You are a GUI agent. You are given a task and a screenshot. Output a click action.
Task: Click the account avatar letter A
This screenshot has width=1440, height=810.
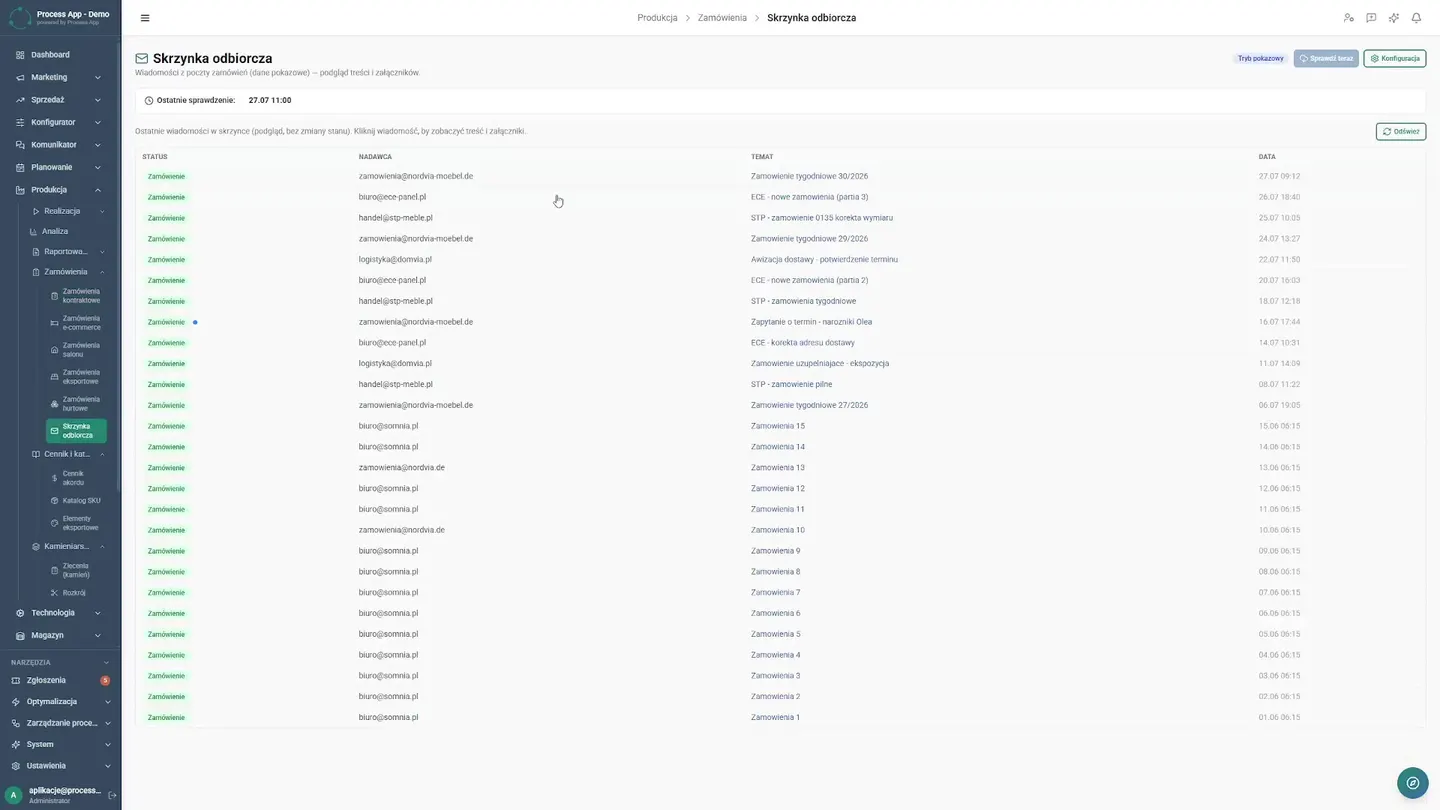14,795
